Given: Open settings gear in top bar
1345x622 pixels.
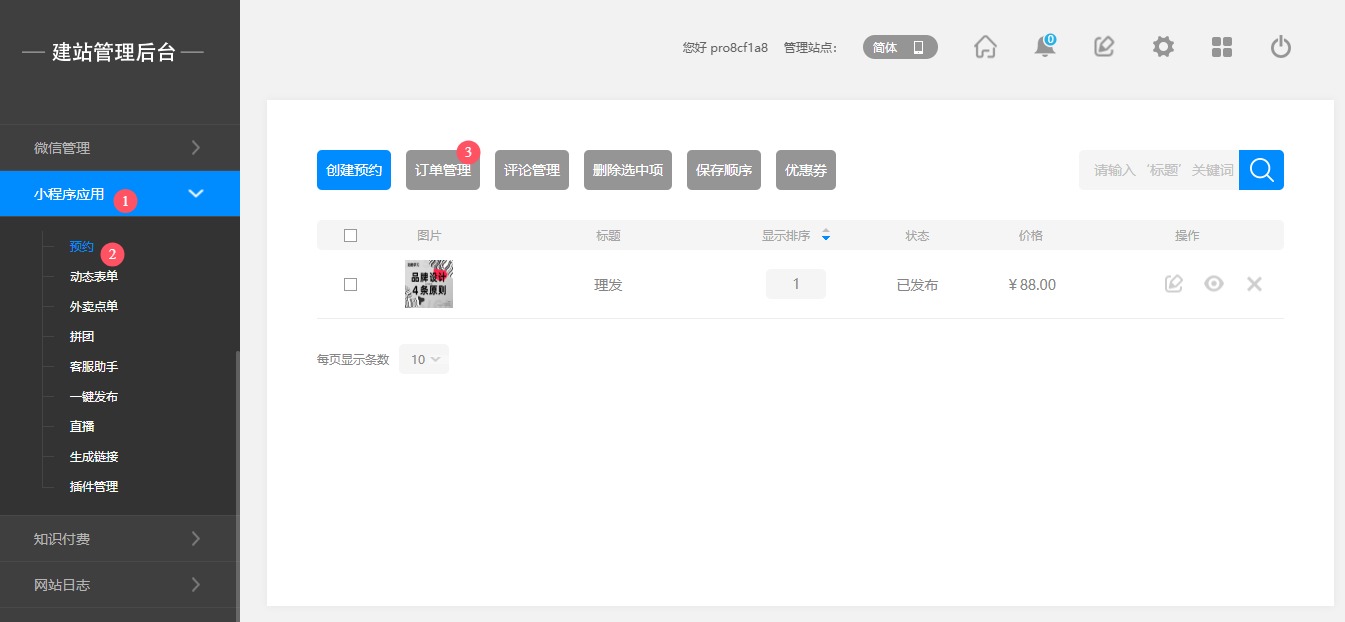Looking at the screenshot, I should (x=1163, y=47).
